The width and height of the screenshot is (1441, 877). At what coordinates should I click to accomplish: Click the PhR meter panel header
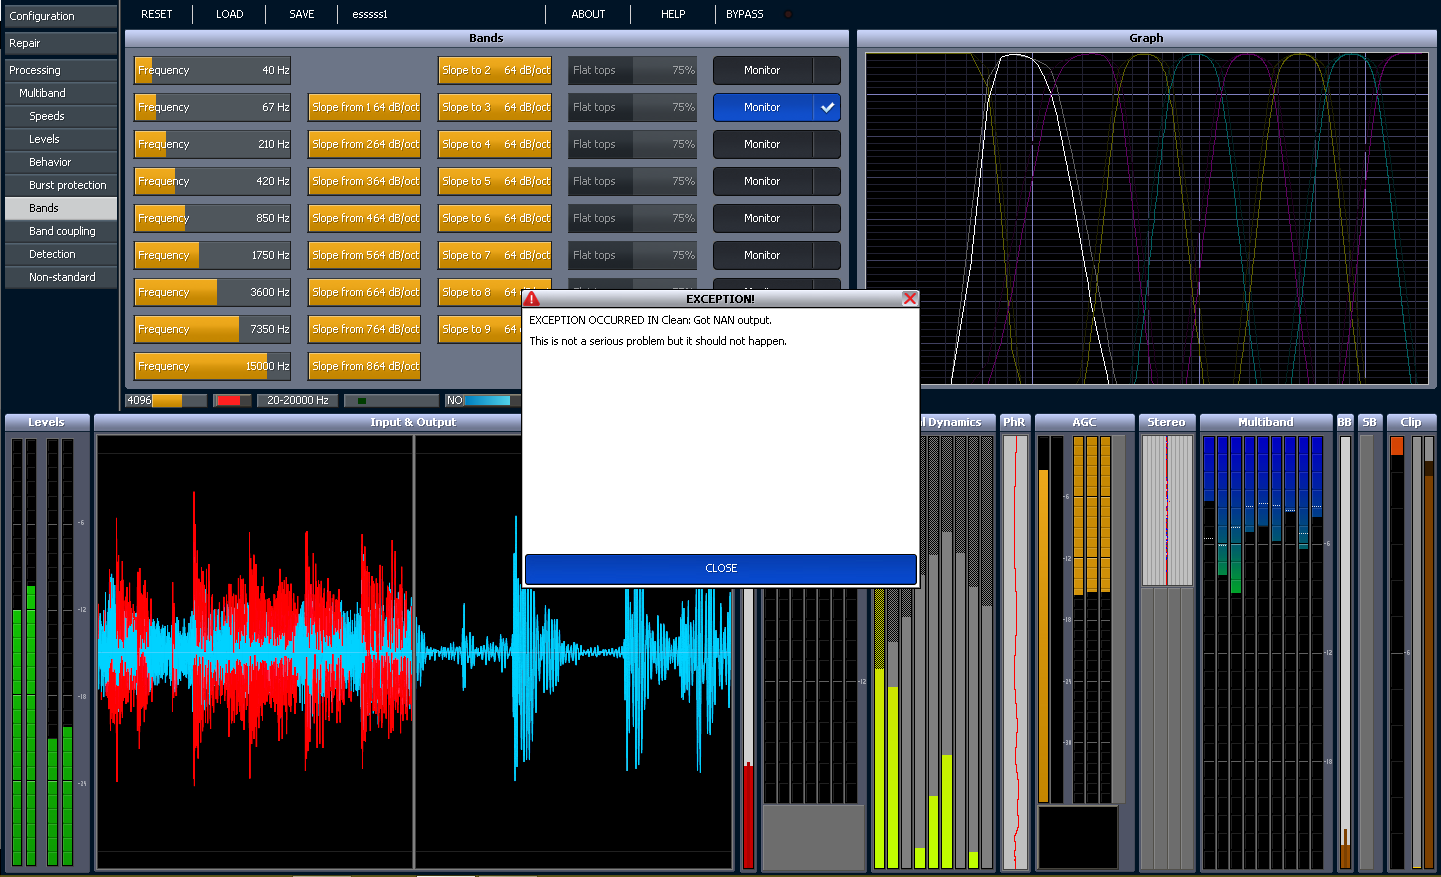pos(1014,422)
